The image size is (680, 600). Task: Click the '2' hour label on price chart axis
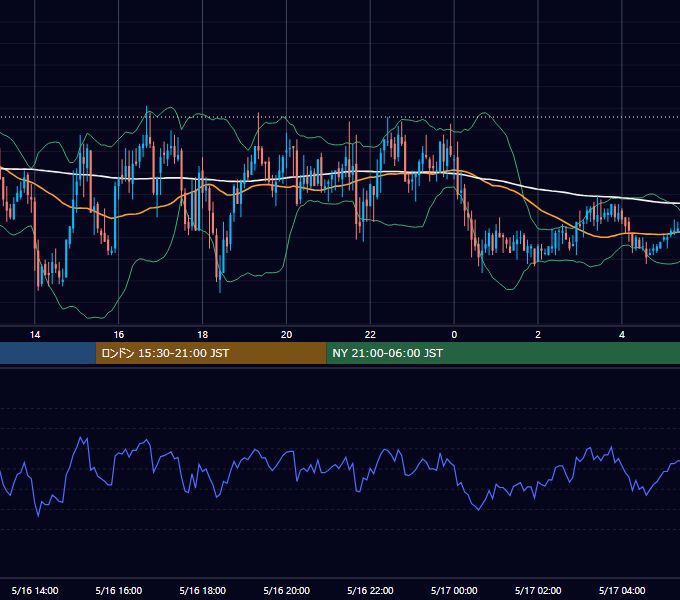538,335
